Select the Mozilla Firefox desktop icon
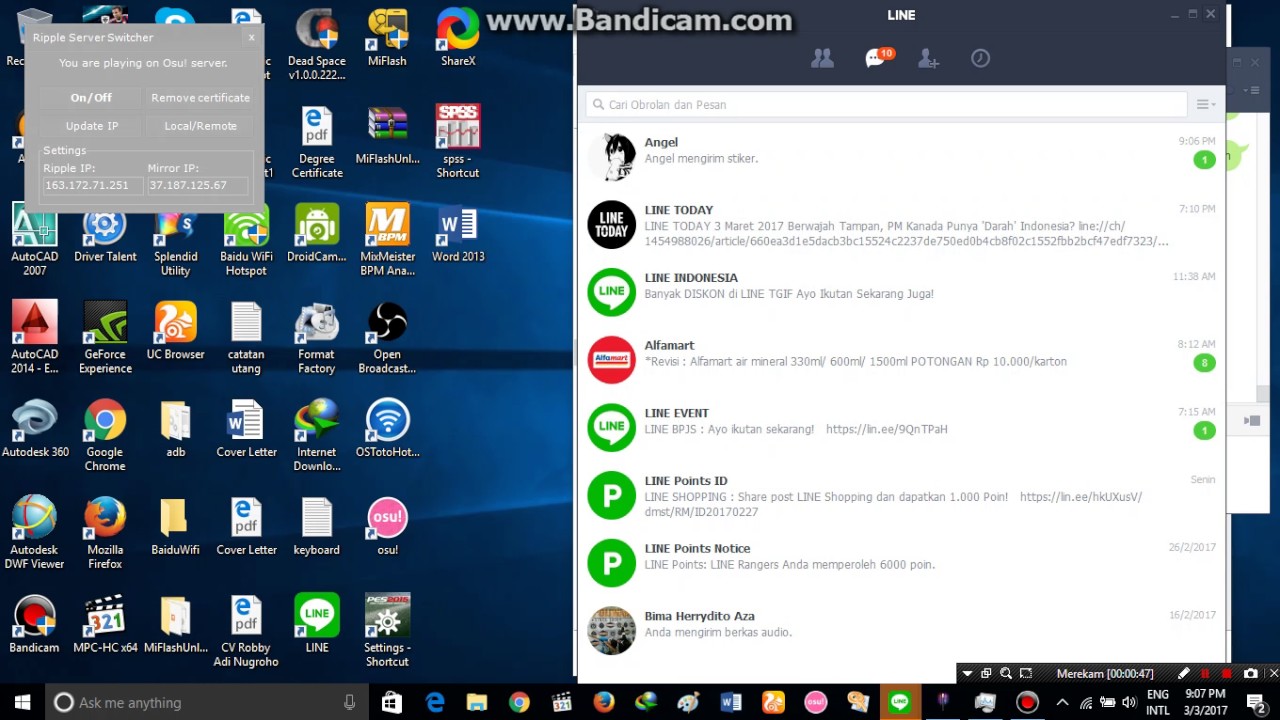The height and width of the screenshot is (720, 1280). click(105, 534)
